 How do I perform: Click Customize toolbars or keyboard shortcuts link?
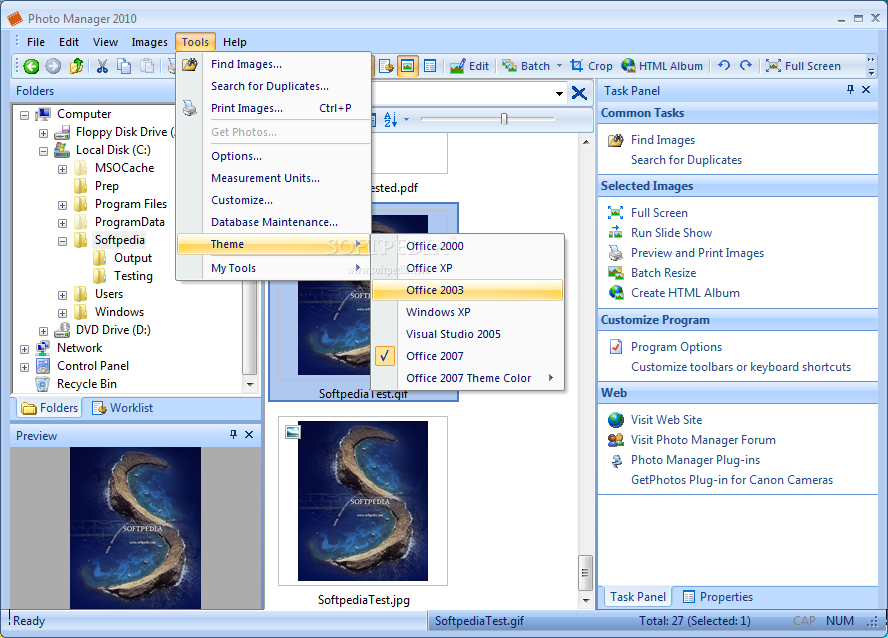coord(741,367)
